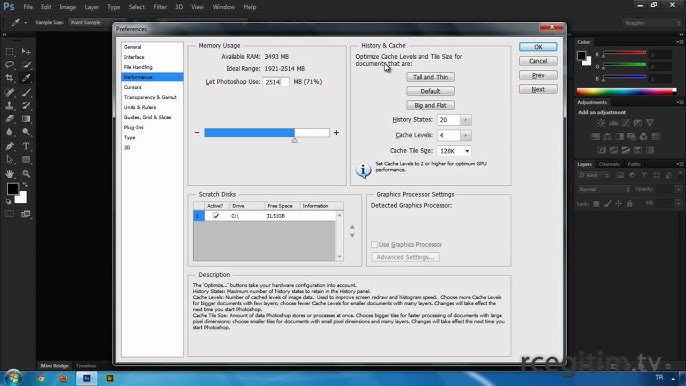The image size is (686, 386).
Task: Select the Eyedropper tool in the toolbox
Action: (26, 78)
